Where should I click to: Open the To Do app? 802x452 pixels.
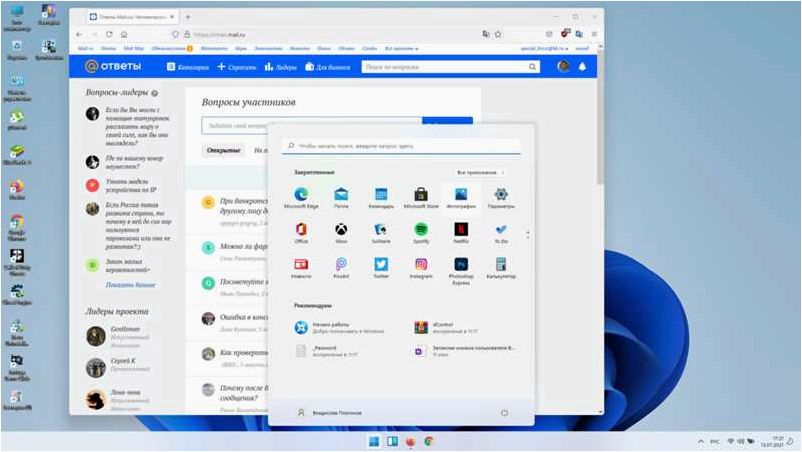(501, 233)
